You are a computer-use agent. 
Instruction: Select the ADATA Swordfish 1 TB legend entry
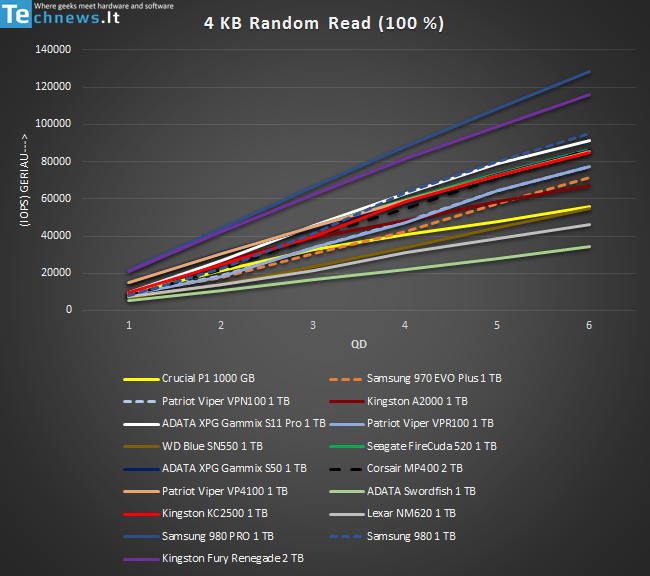point(403,491)
